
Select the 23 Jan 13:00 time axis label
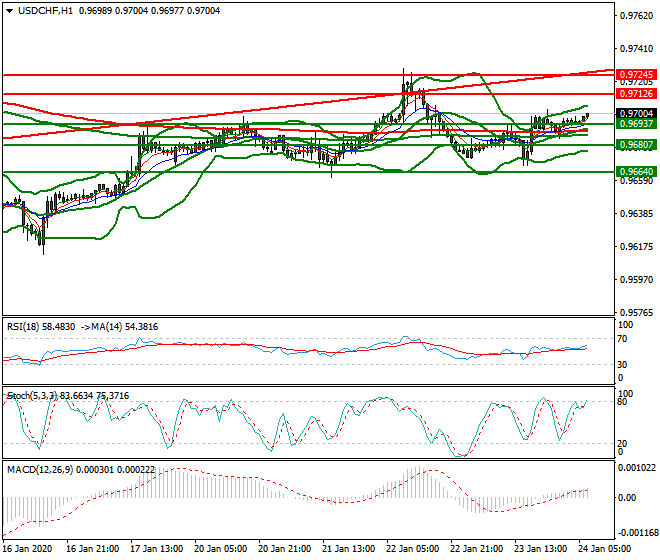pyautogui.click(x=540, y=549)
